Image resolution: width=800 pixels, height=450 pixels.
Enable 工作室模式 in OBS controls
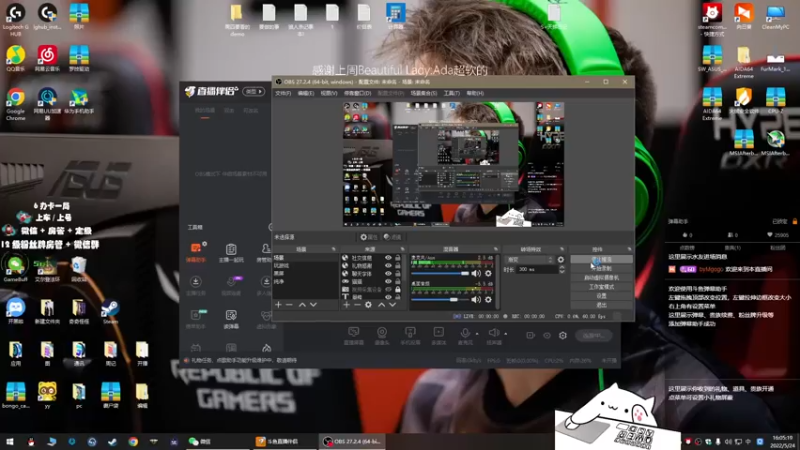[x=602, y=287]
